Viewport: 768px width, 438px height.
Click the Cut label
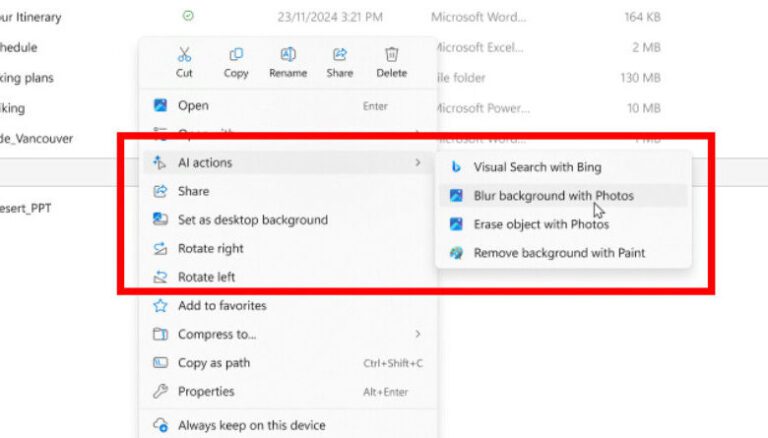(x=184, y=73)
